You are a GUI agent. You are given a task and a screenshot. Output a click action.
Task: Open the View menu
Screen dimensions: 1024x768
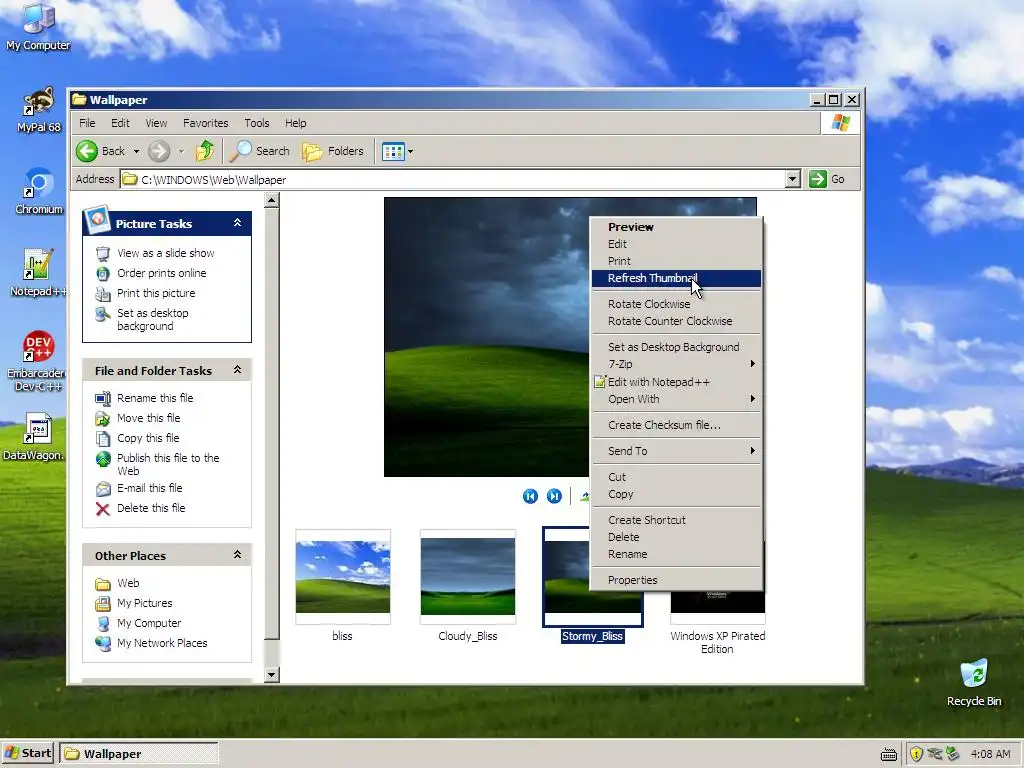pos(156,123)
